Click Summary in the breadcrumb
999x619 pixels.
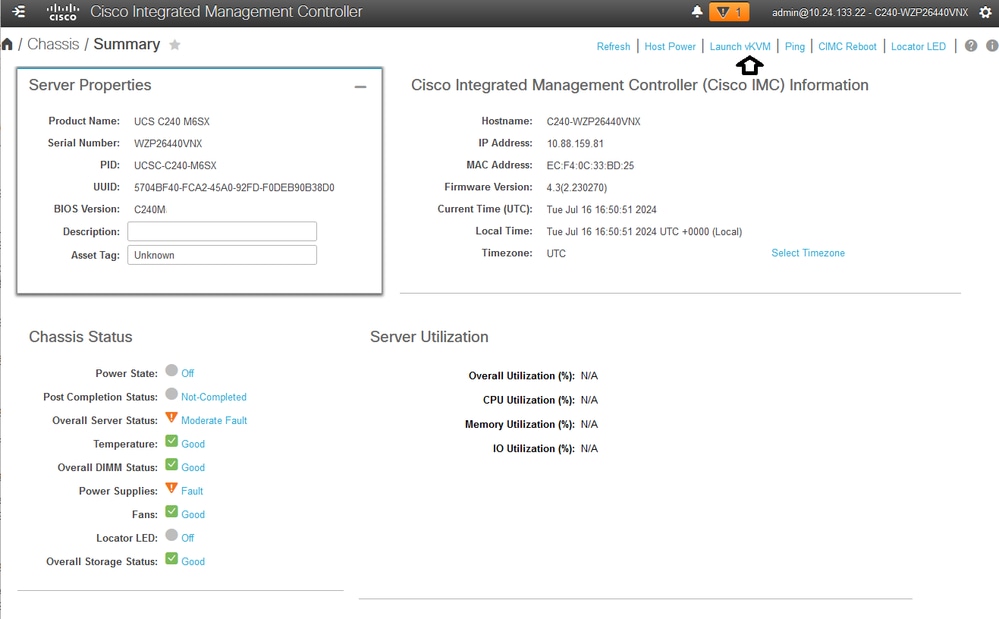coord(127,44)
